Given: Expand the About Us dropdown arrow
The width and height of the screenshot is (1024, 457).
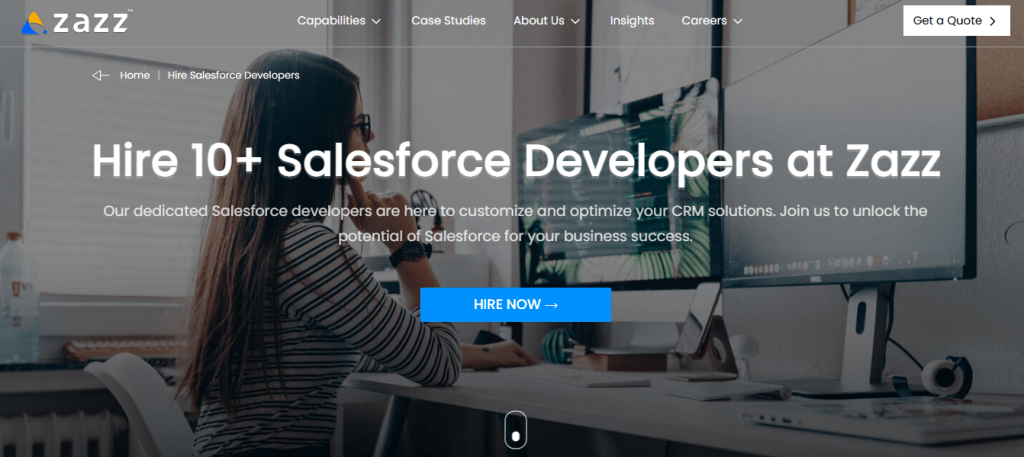Looking at the screenshot, I should pos(576,21).
